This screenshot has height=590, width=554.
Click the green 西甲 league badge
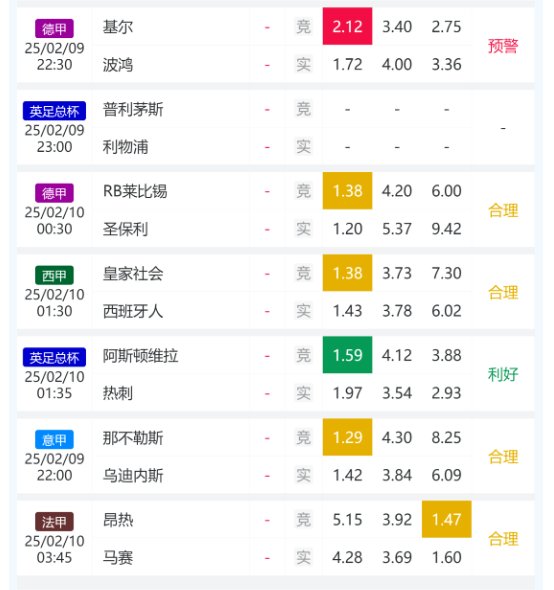[x=54, y=275]
